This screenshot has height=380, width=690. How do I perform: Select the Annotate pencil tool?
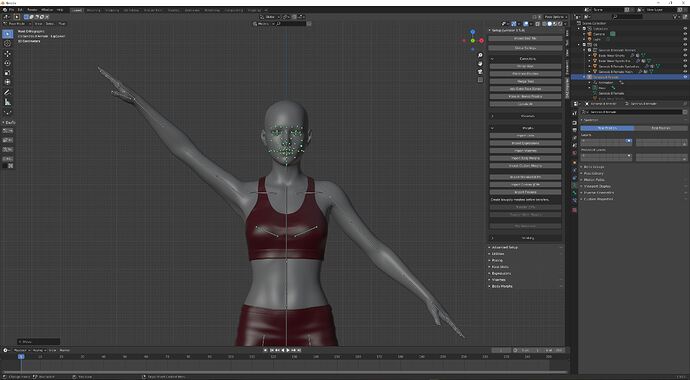pos(7,92)
